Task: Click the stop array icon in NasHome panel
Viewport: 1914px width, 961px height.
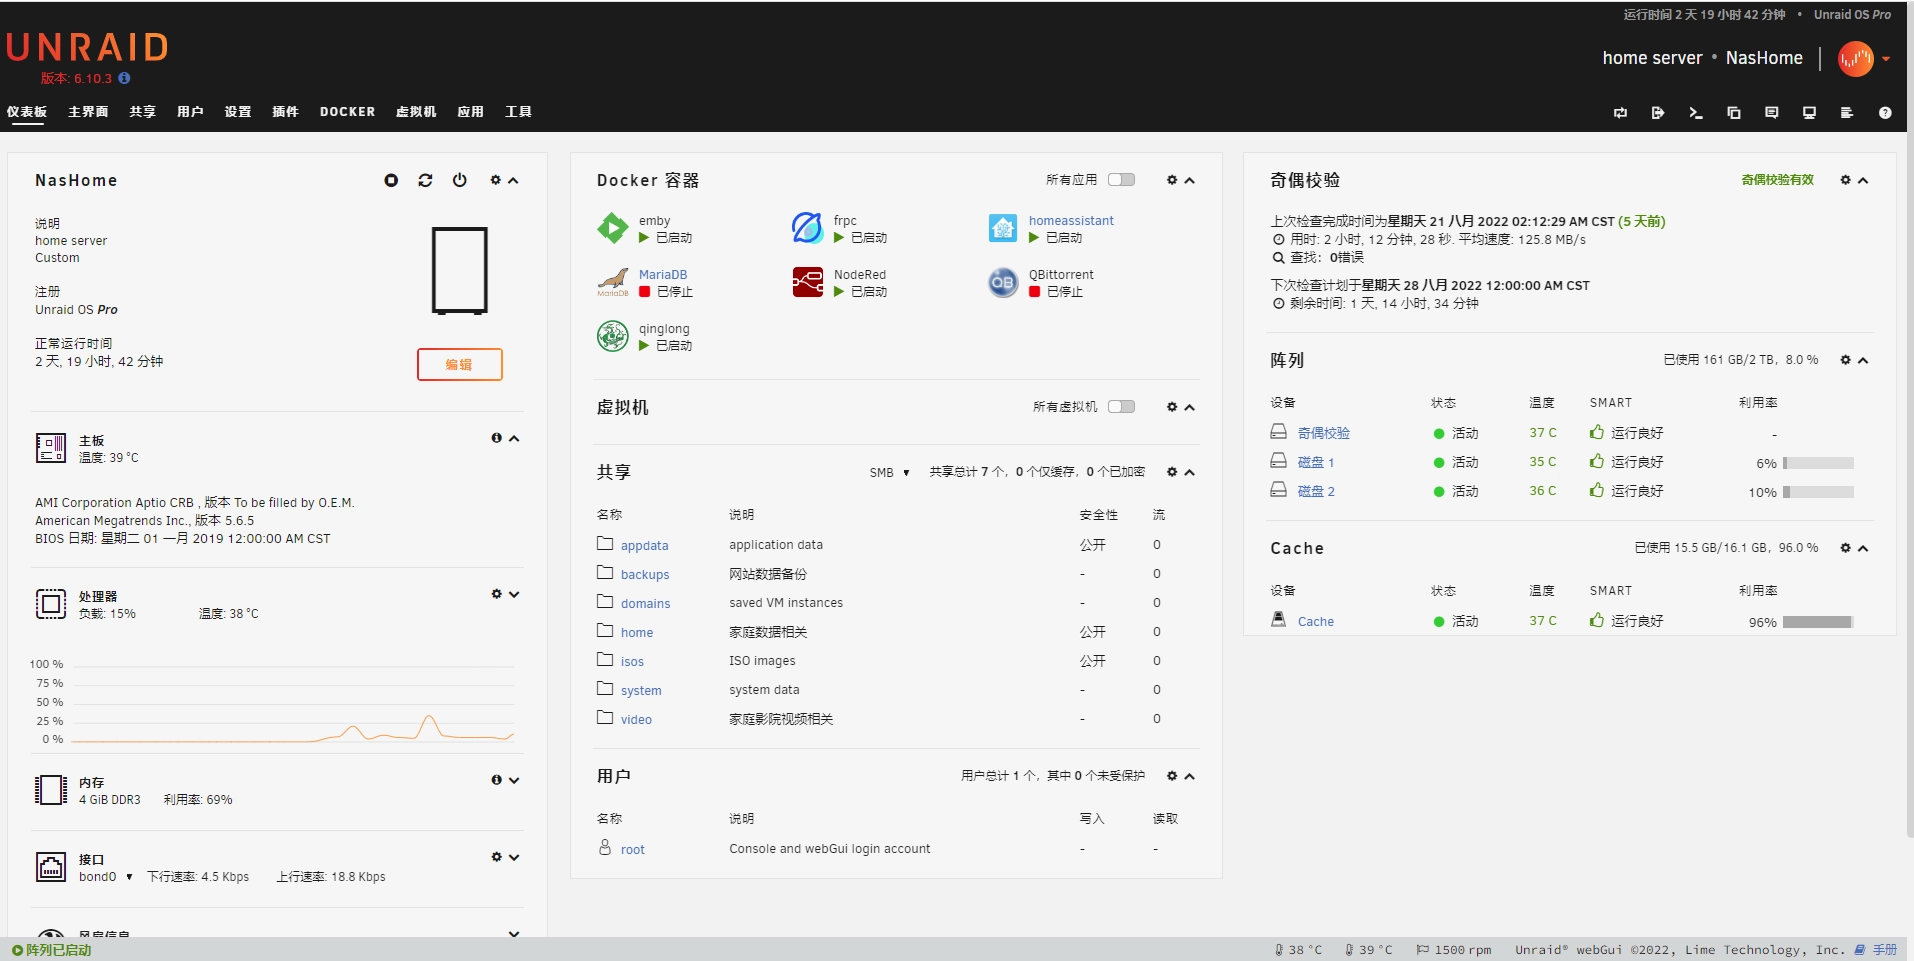Action: 391,180
